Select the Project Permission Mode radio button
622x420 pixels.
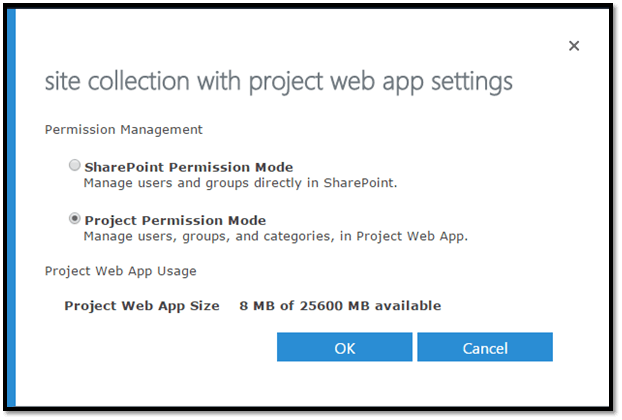pyautogui.click(x=74, y=219)
